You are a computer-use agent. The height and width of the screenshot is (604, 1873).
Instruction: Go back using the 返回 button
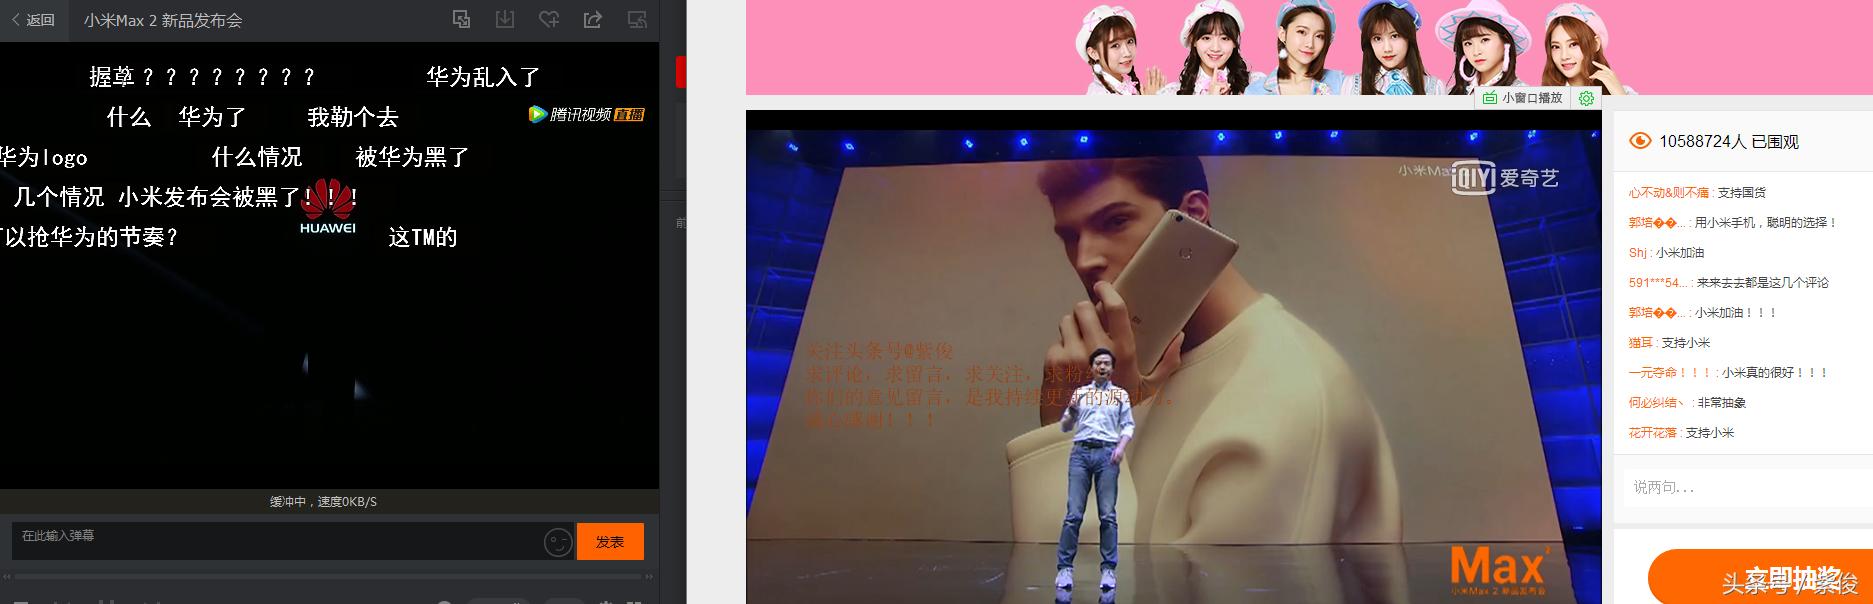coord(33,20)
